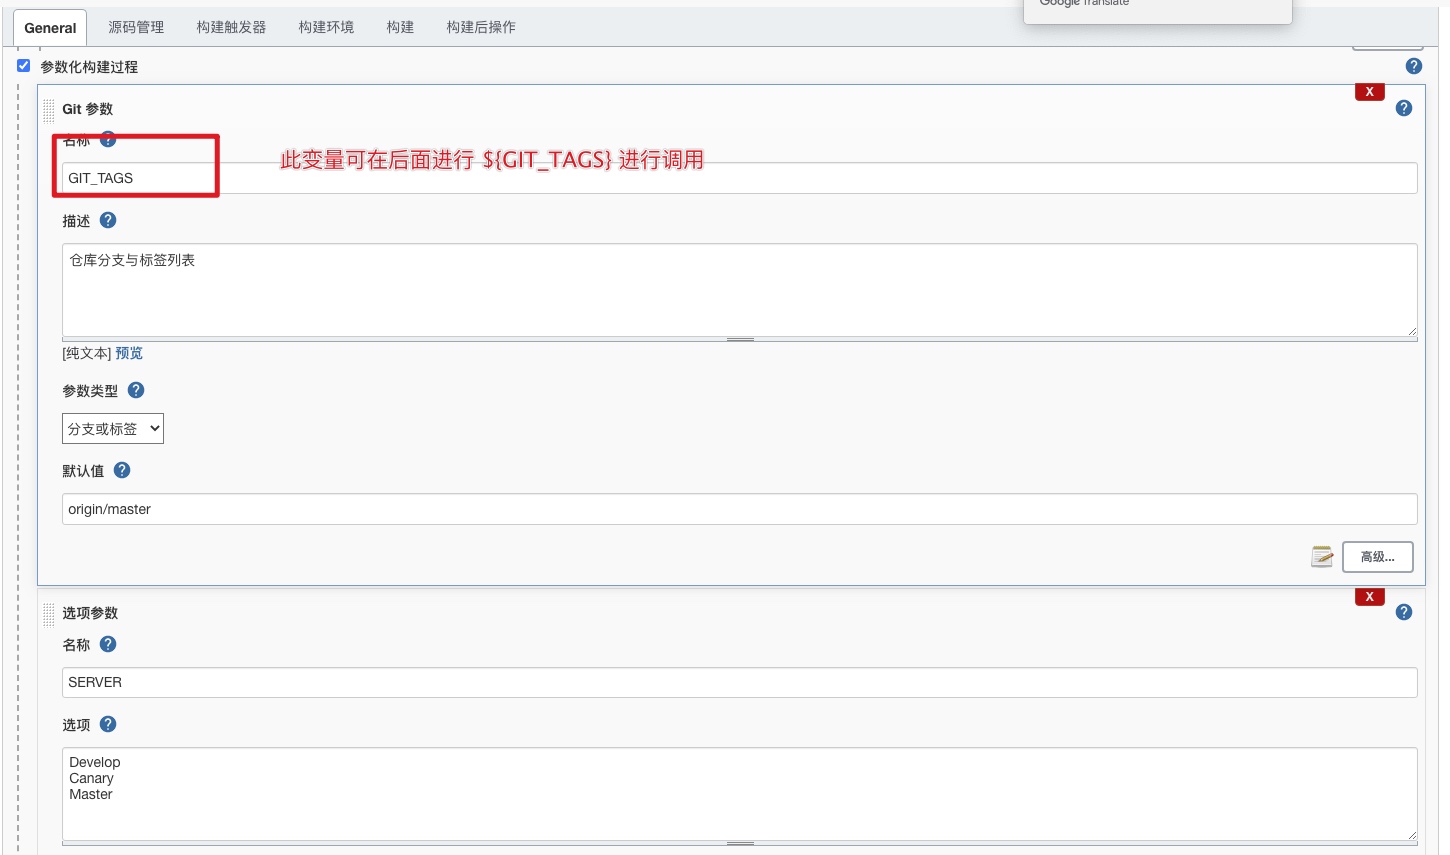1450x855 pixels.
Task: Open help icon for Git 参数 section
Action: click(x=1403, y=108)
